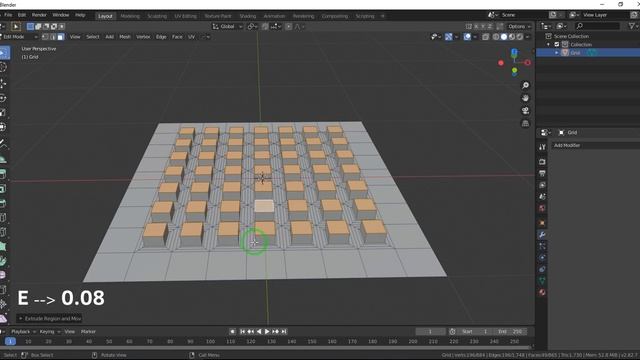Screen dimensions: 640x360
Task: Toggle X-ray display in viewport header
Action: coord(485,37)
